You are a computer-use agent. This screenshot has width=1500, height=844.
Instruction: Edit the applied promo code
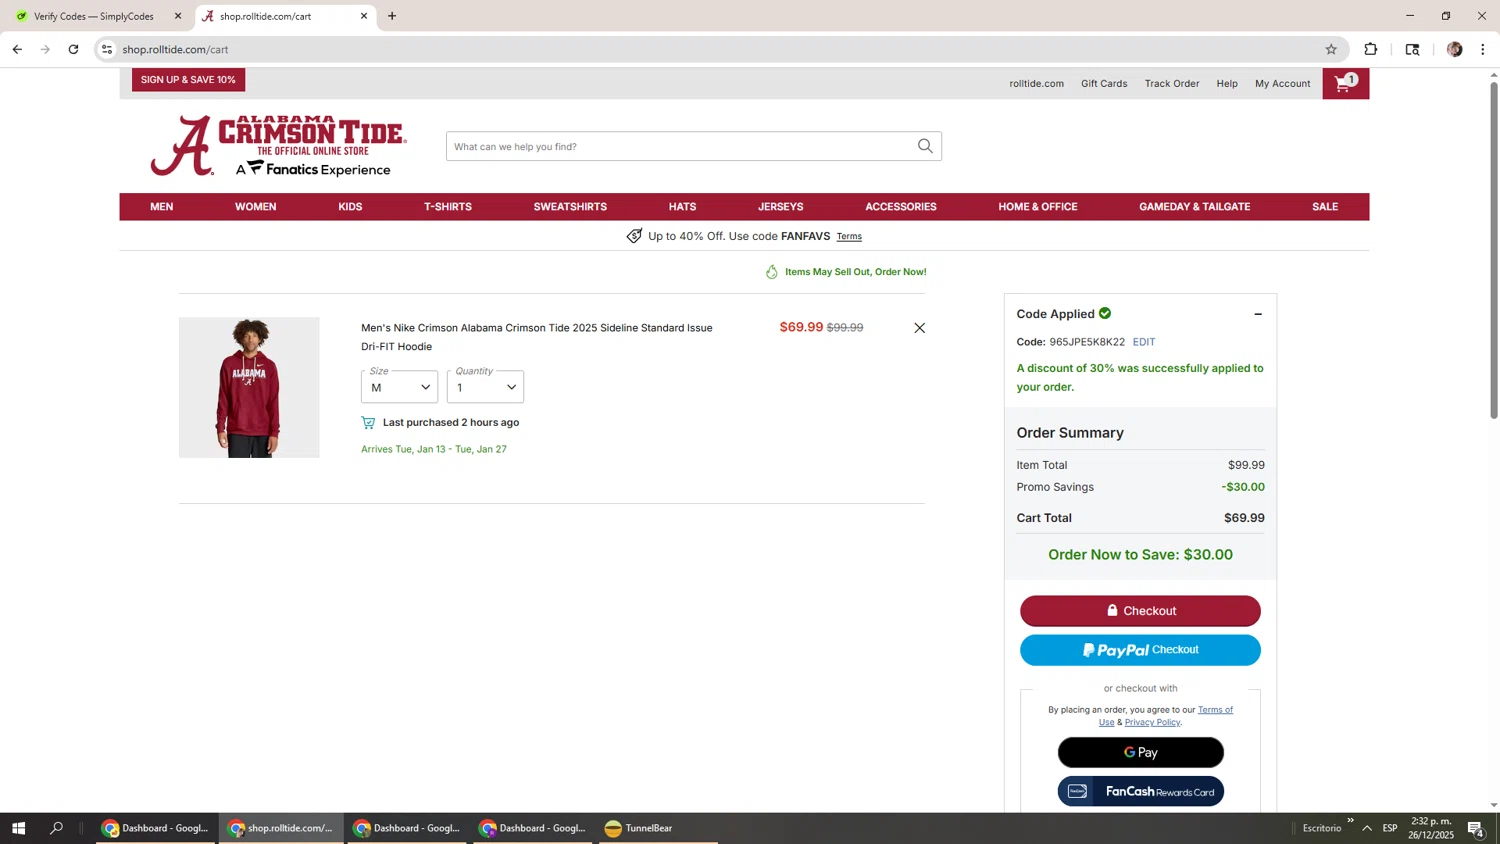[1144, 342]
